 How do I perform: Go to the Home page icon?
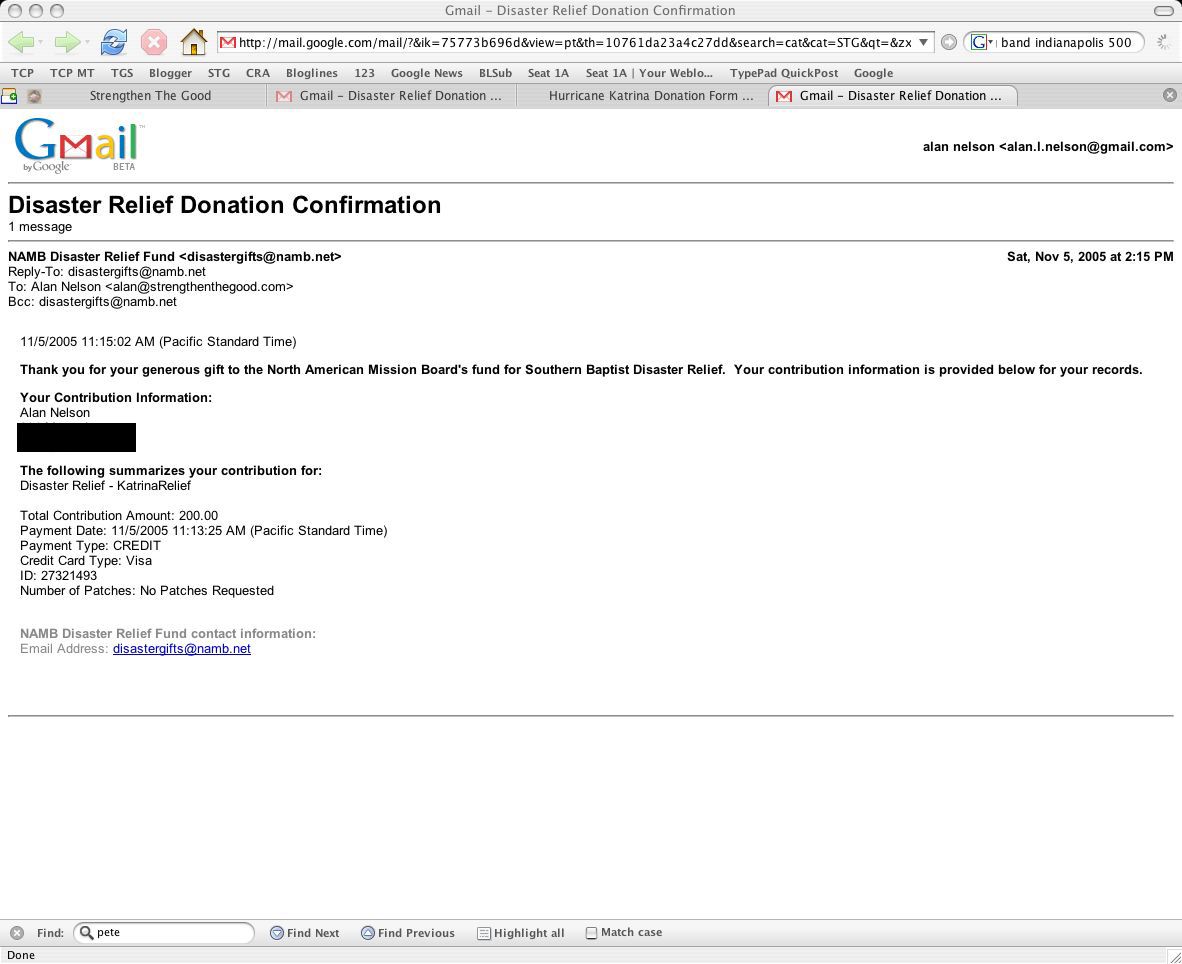pos(193,42)
